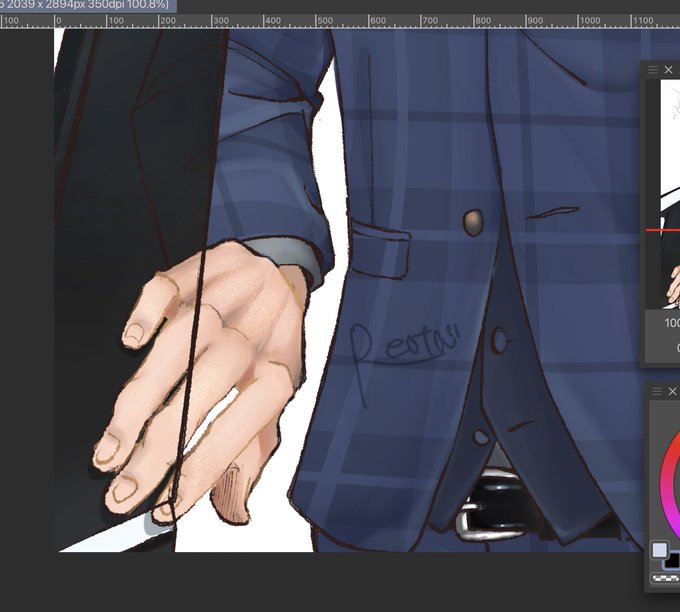Select the black sub color swatch

673,560
